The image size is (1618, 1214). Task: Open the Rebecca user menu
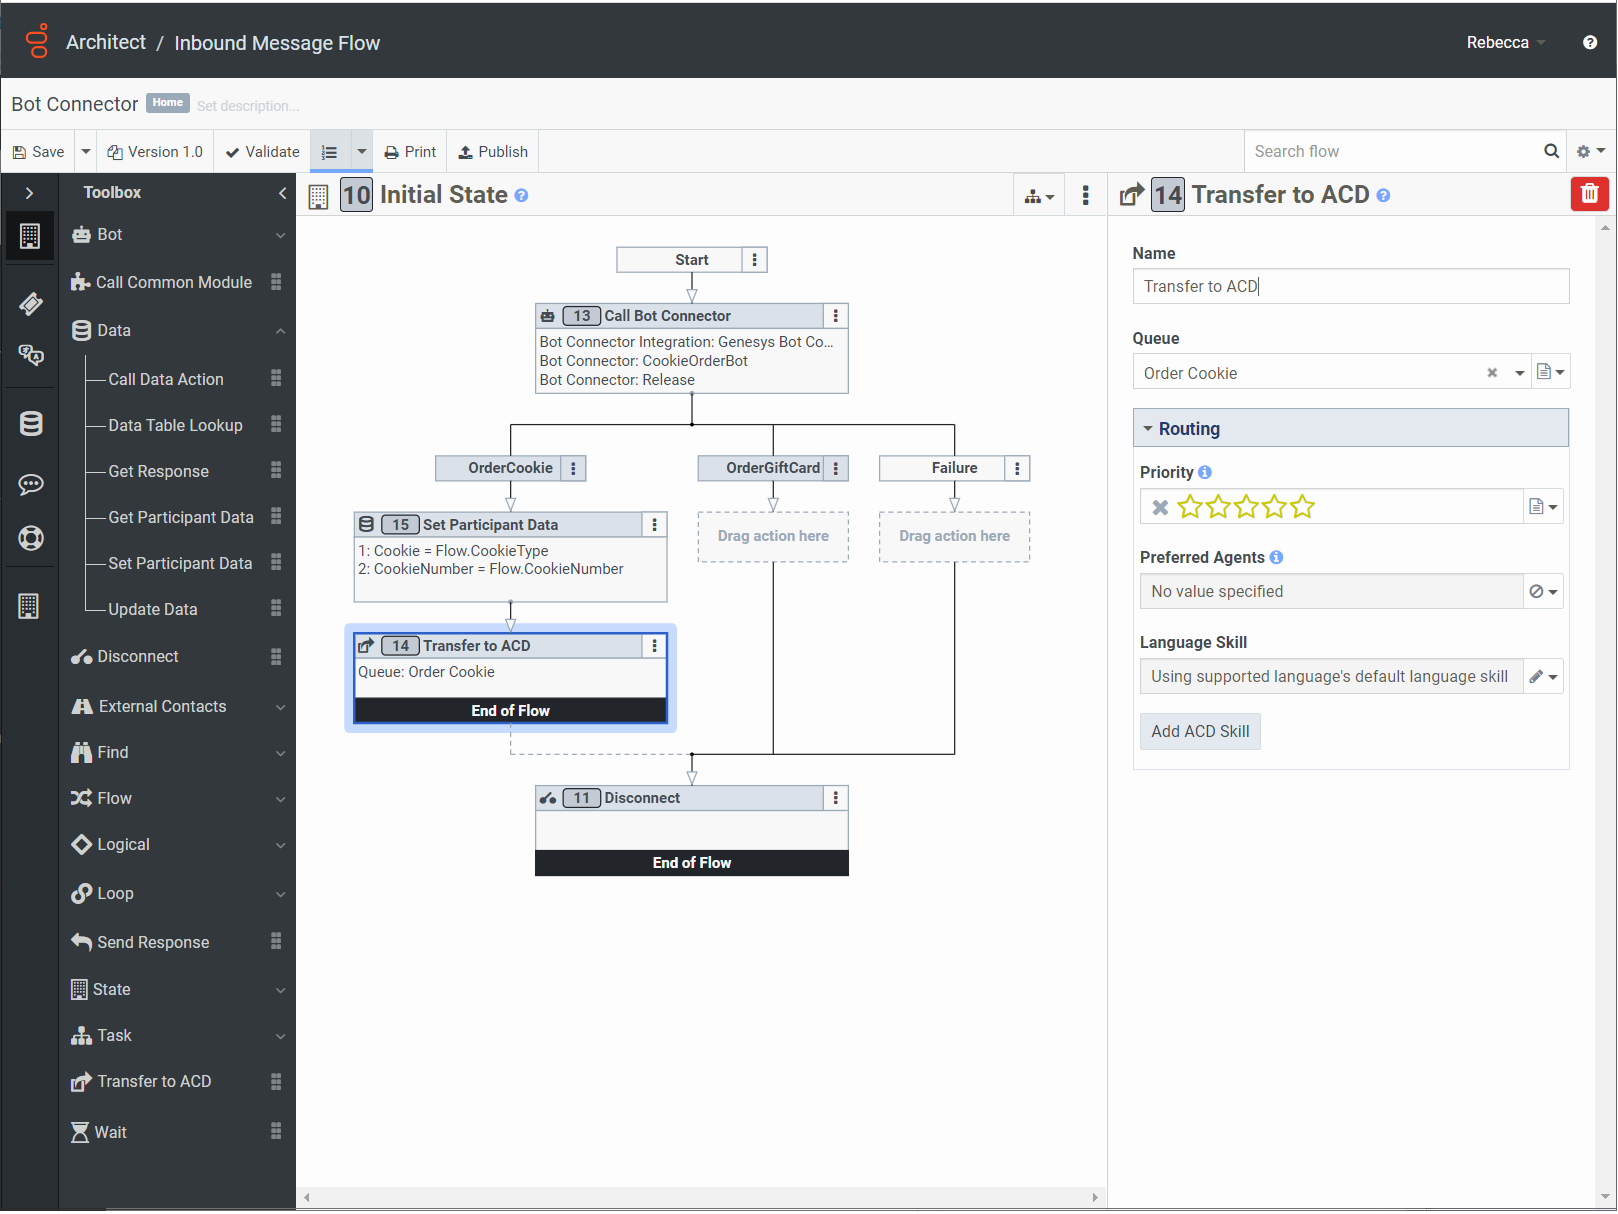tap(1505, 42)
